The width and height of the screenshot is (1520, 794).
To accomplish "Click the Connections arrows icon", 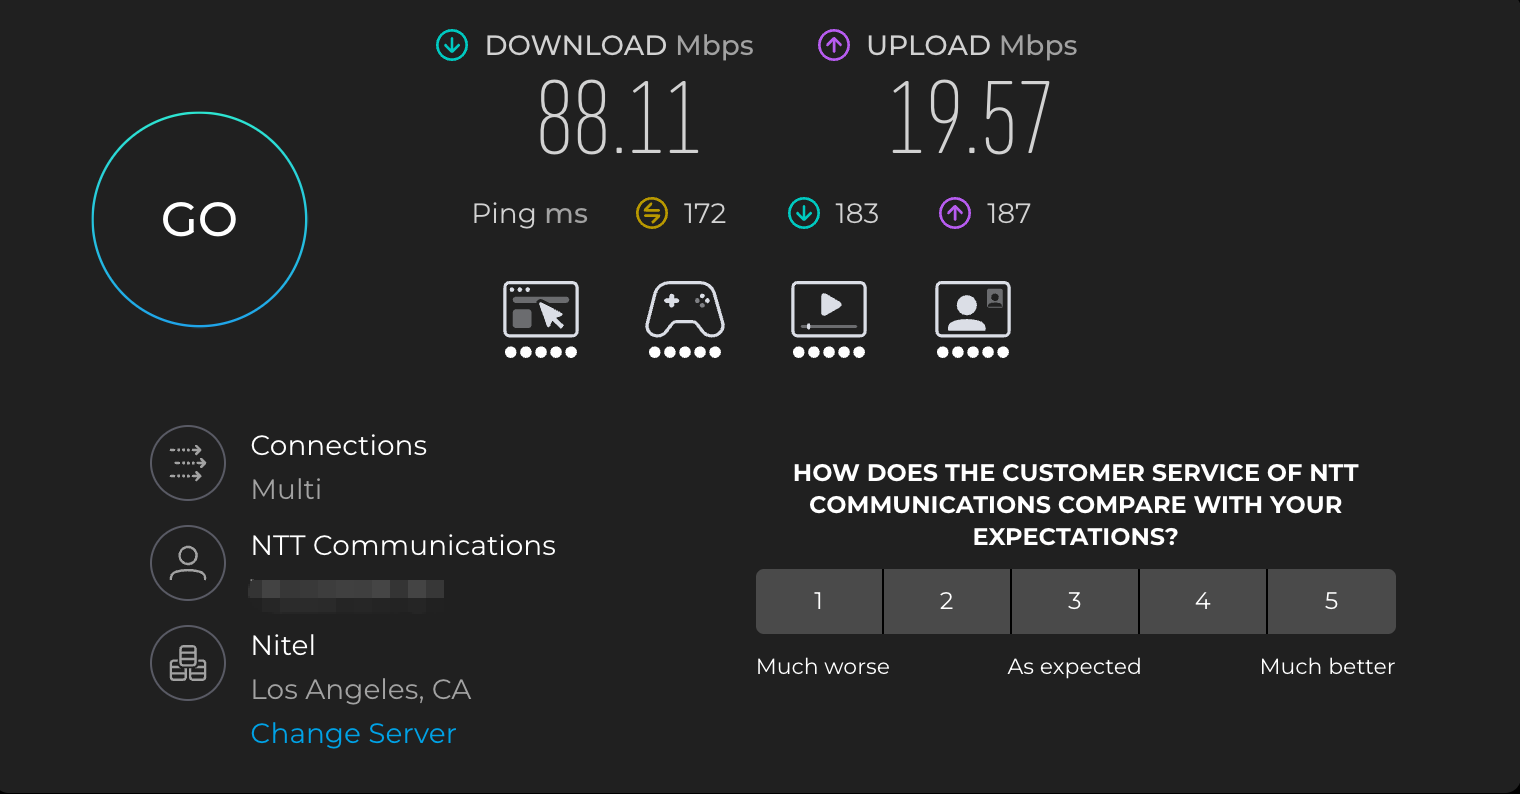I will point(188,463).
